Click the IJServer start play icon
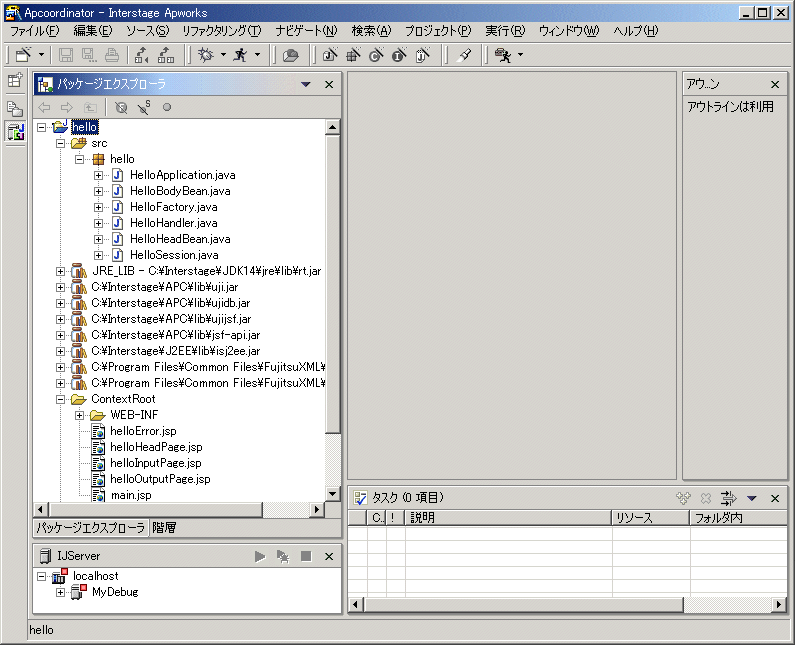Screen dimensions: 795x645 pyautogui.click(x=260, y=557)
